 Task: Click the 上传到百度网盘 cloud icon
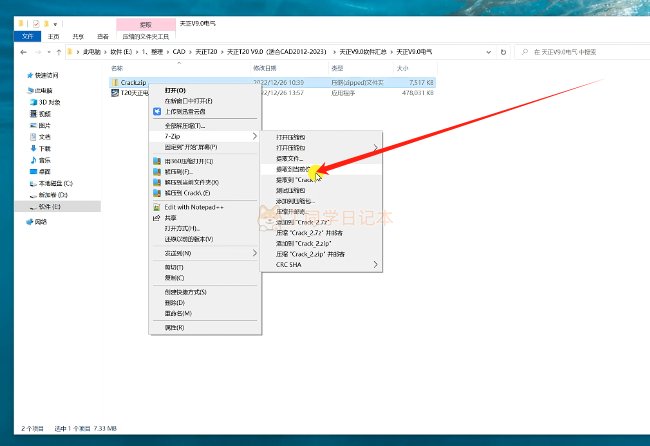coord(156,111)
